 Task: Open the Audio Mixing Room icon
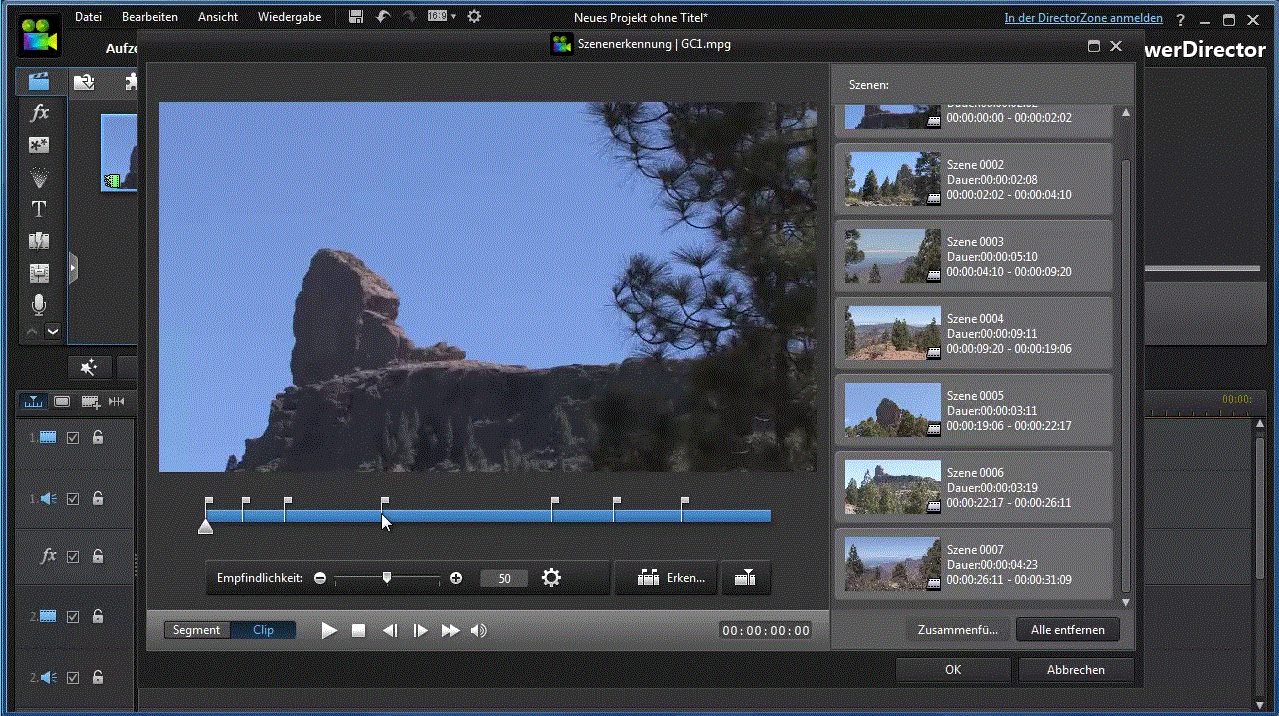coord(40,272)
